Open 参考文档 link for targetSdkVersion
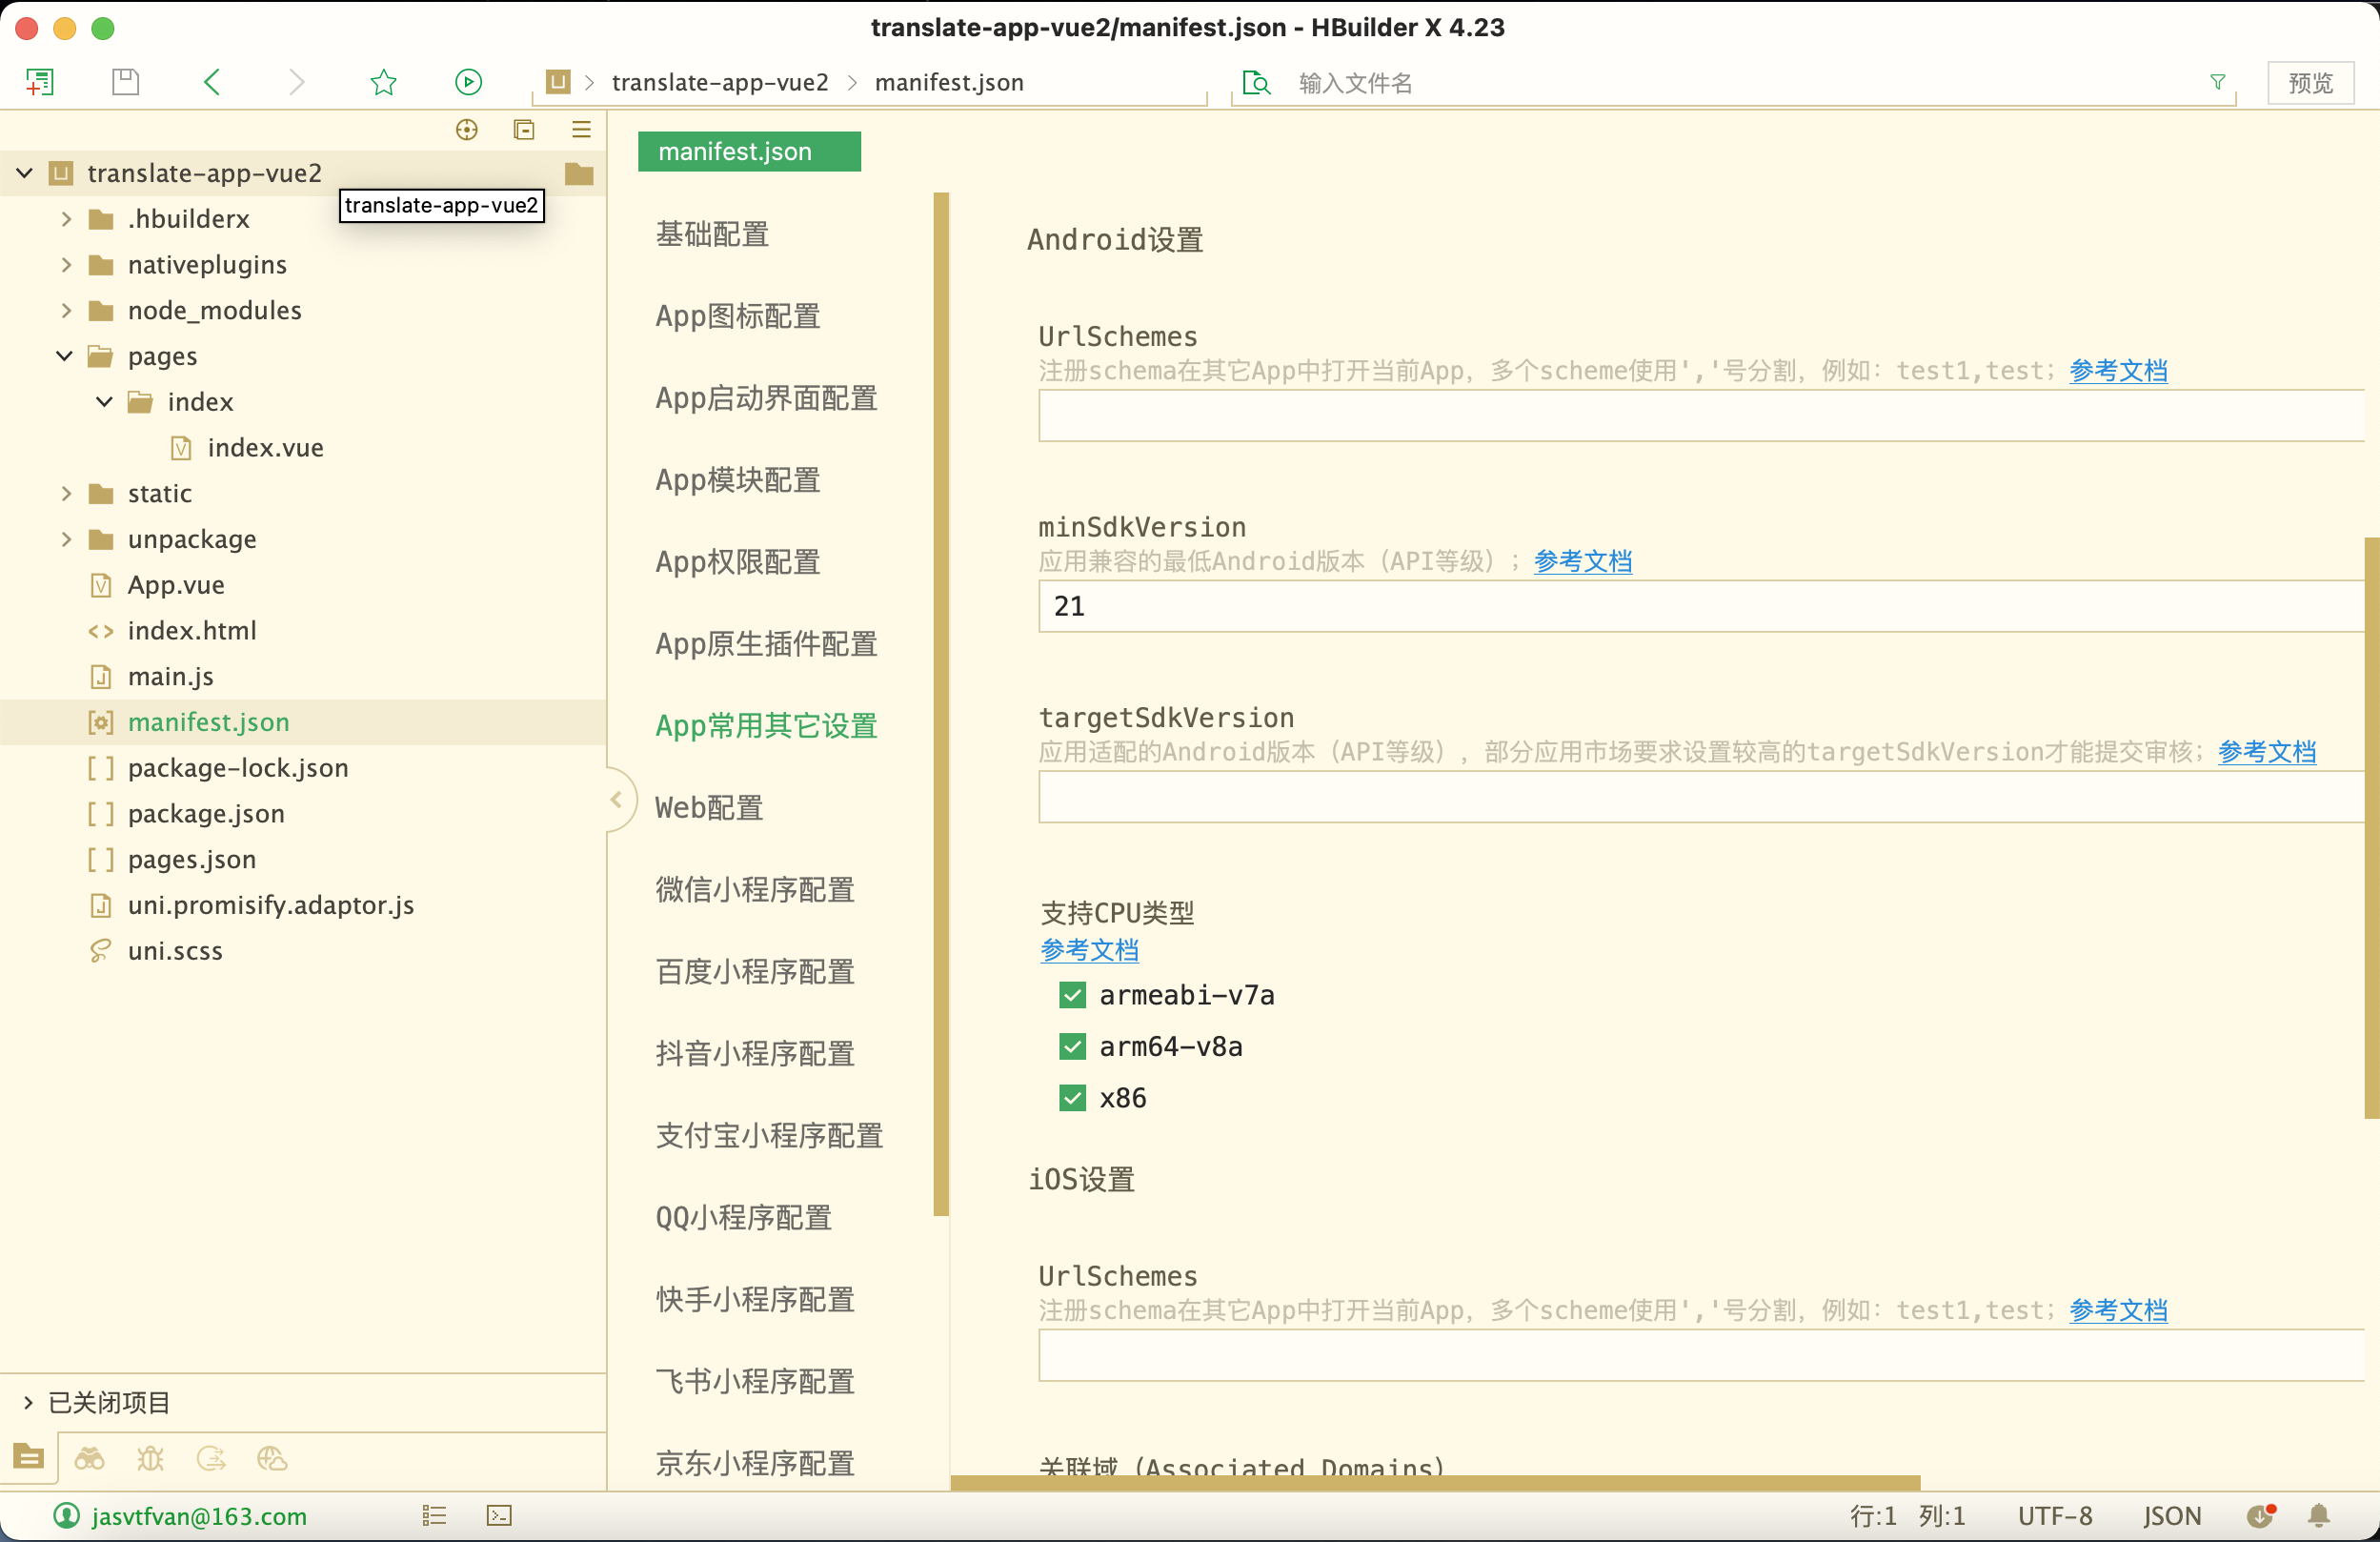Viewport: 2380px width, 1542px height. [2267, 752]
